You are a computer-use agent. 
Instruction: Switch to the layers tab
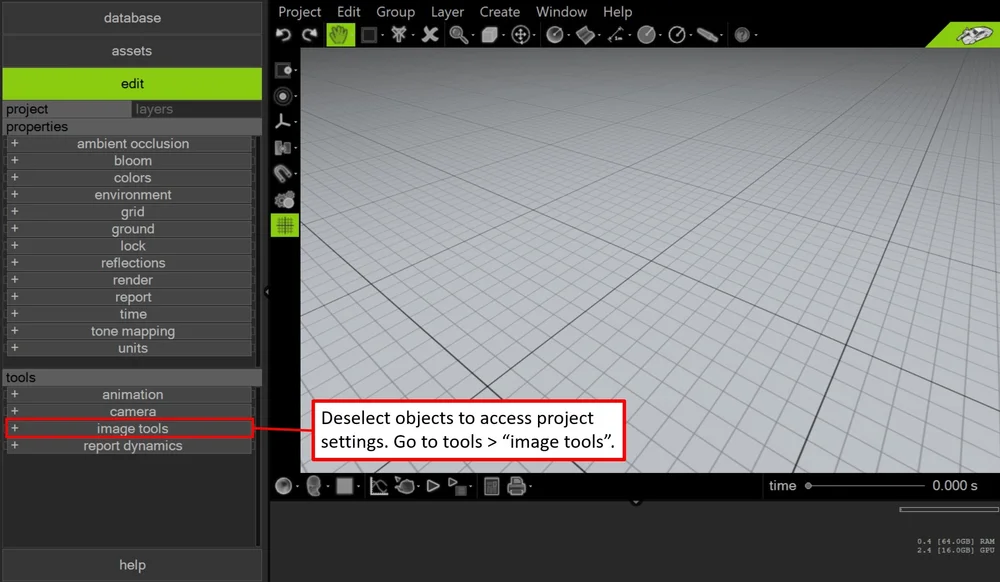(x=196, y=109)
